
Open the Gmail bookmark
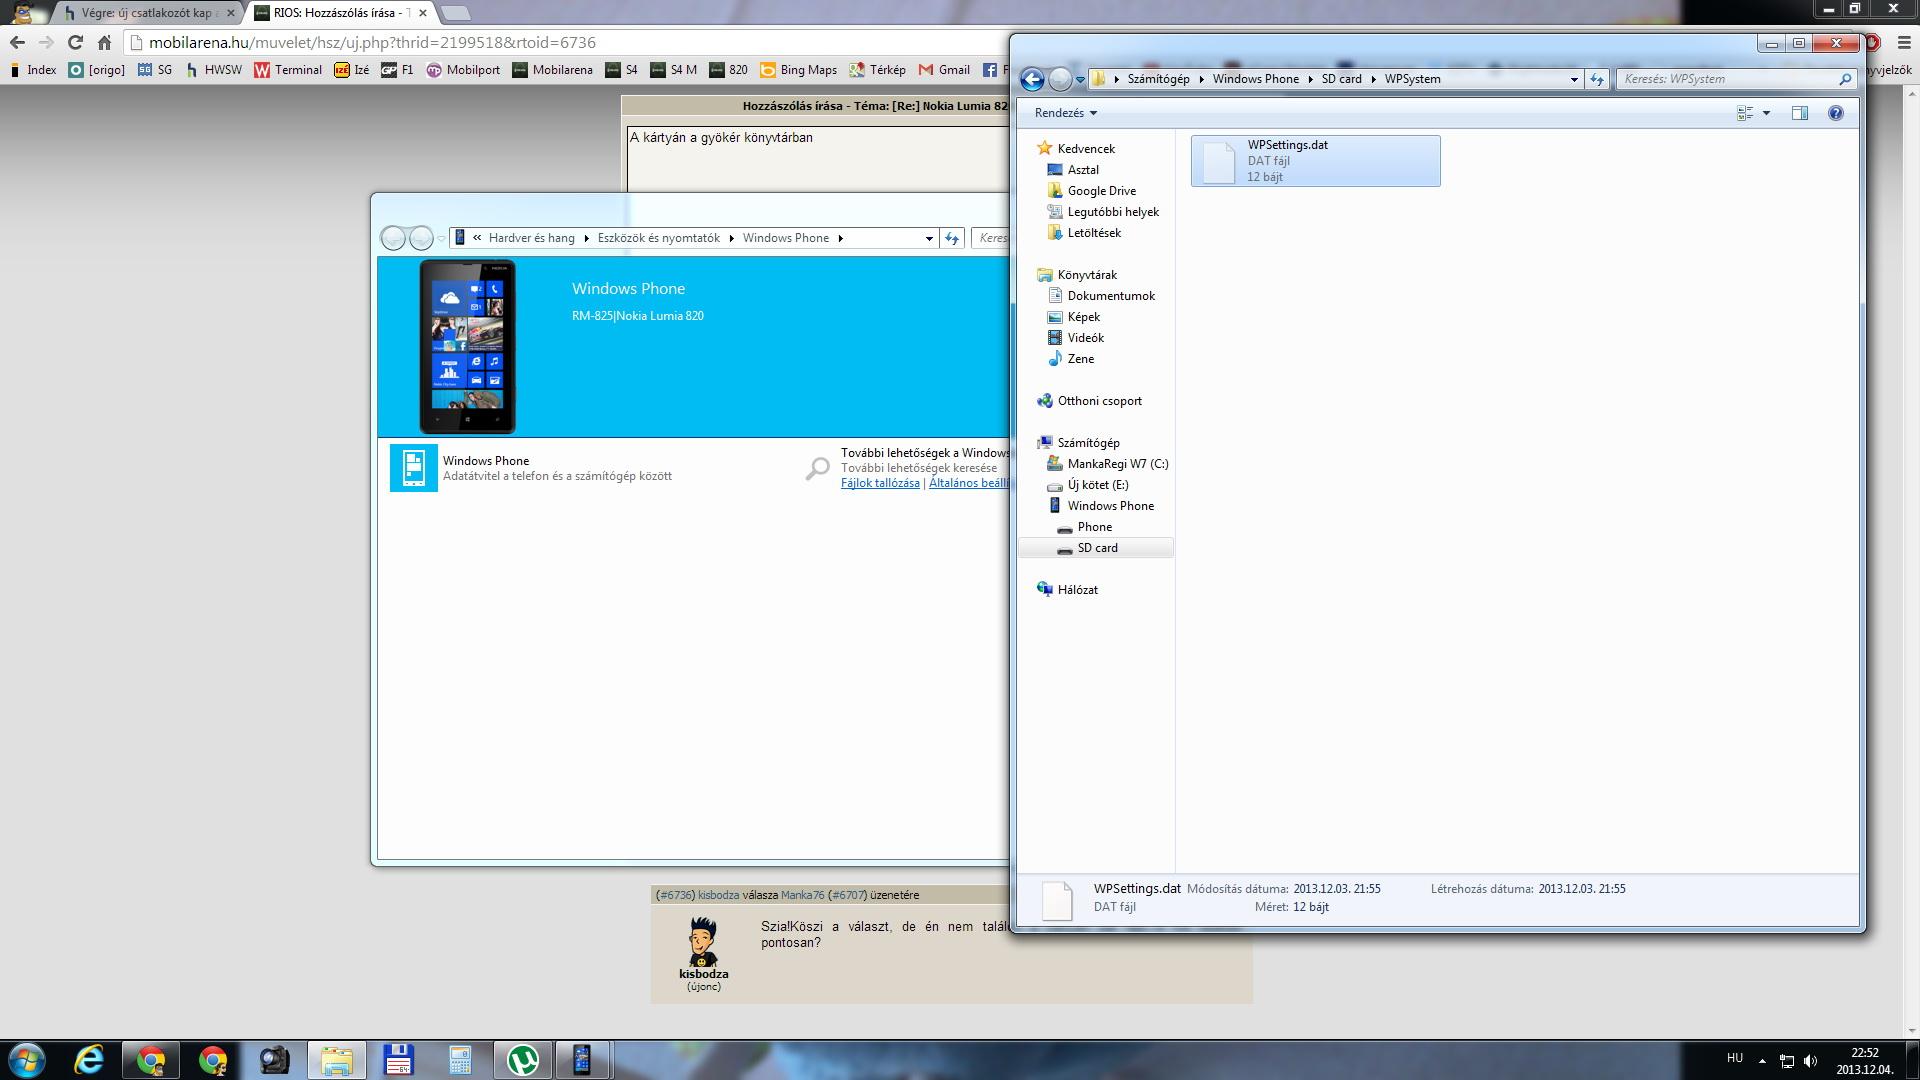pyautogui.click(x=944, y=70)
